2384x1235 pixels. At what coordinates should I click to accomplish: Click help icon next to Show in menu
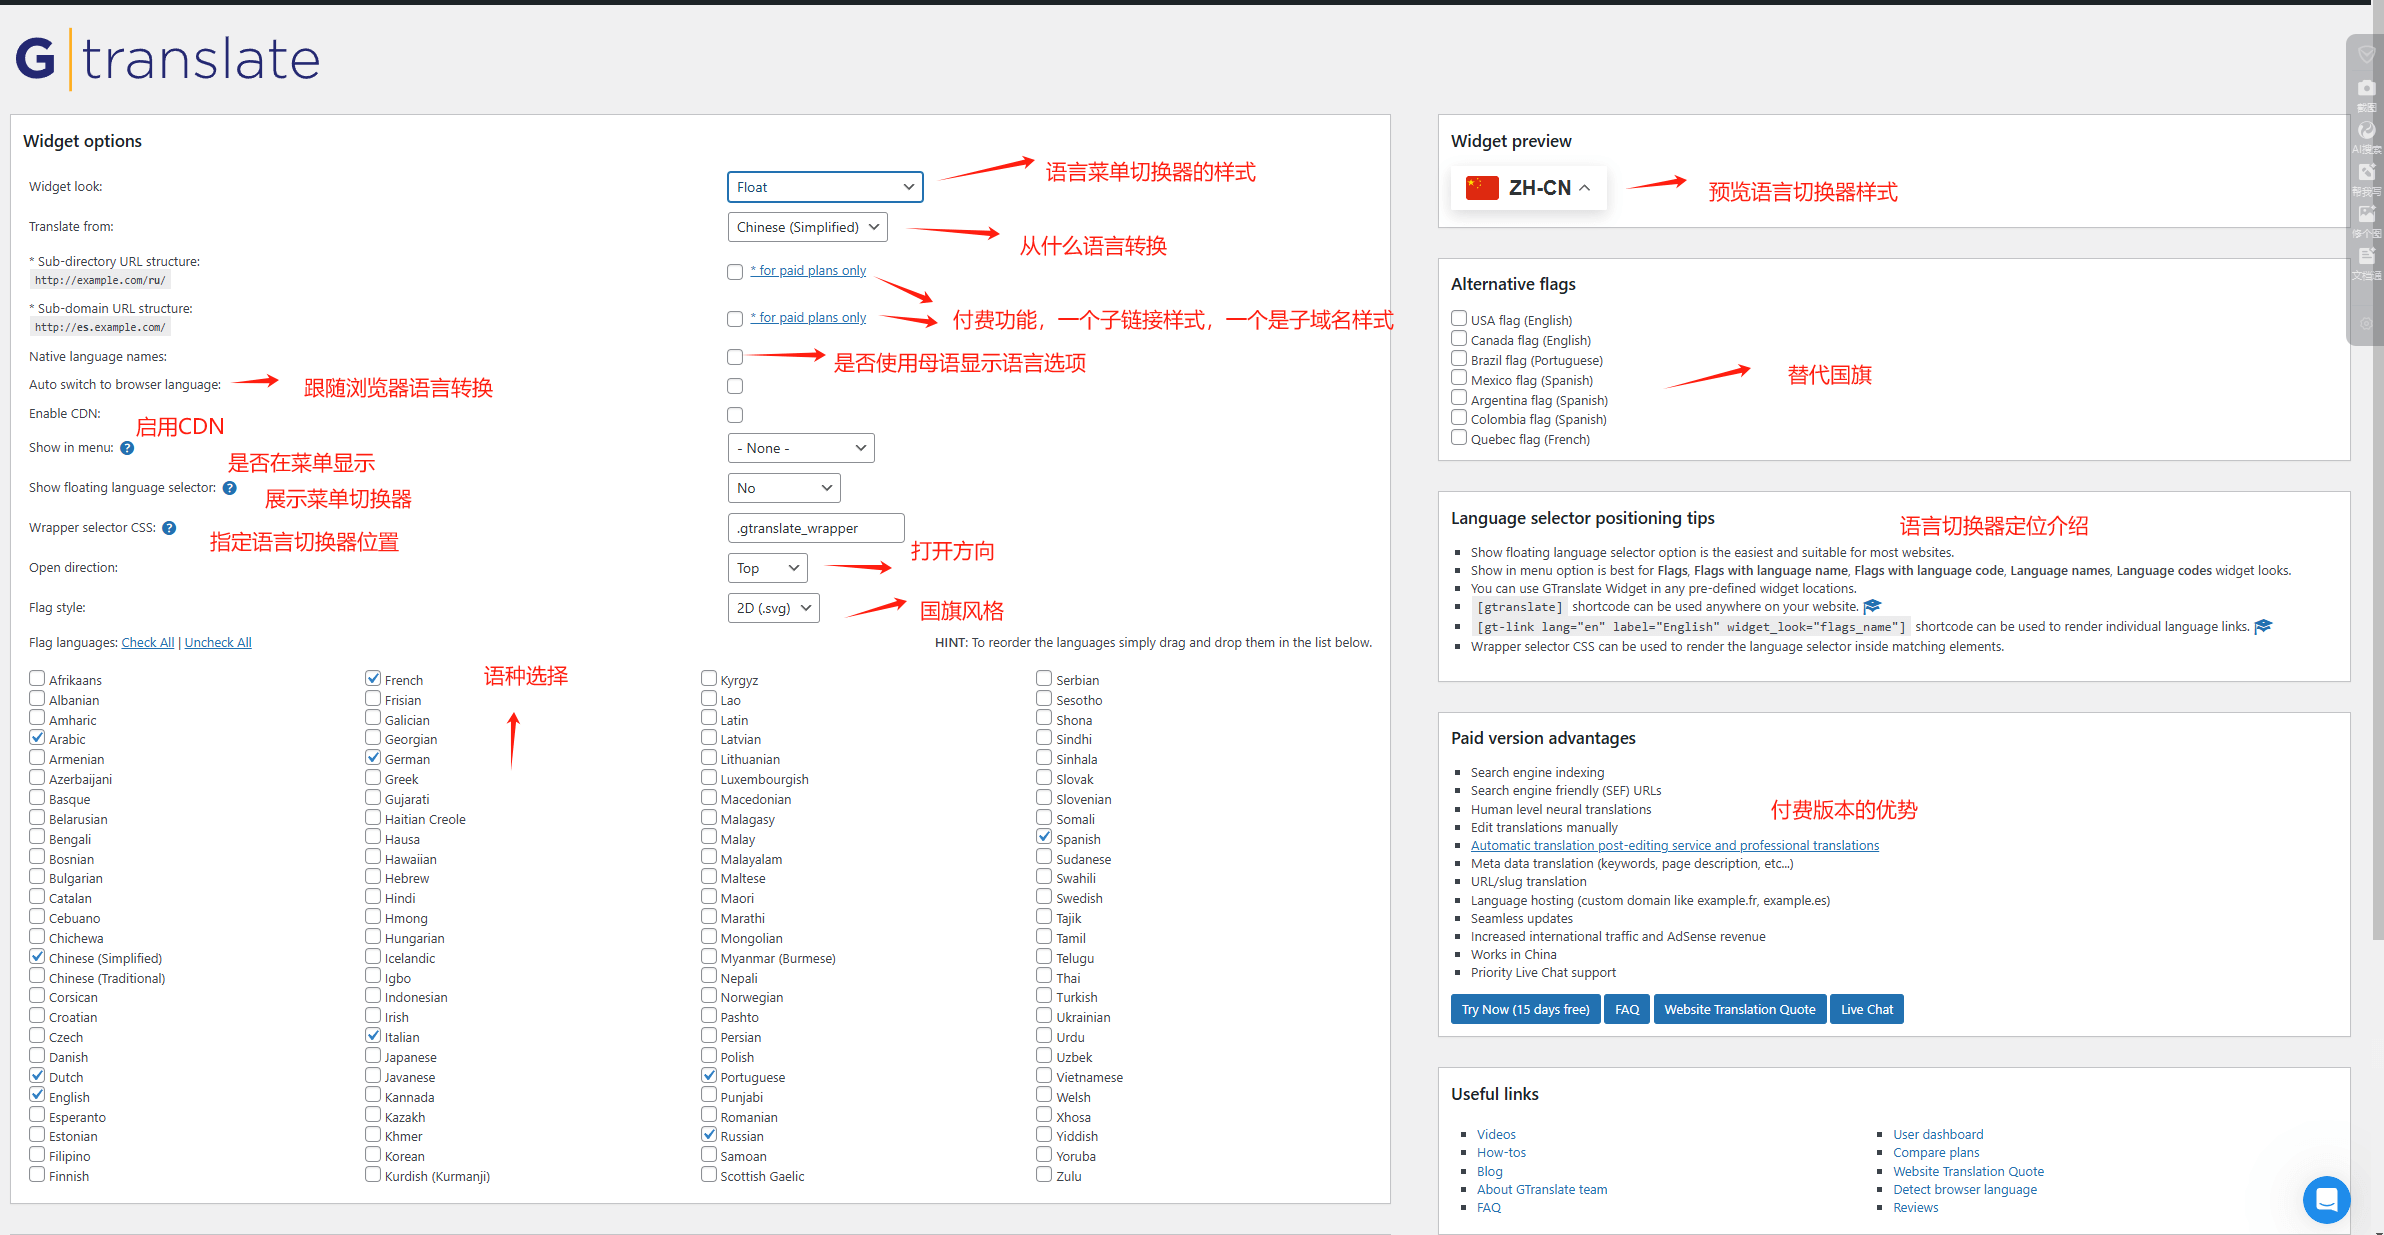point(127,448)
